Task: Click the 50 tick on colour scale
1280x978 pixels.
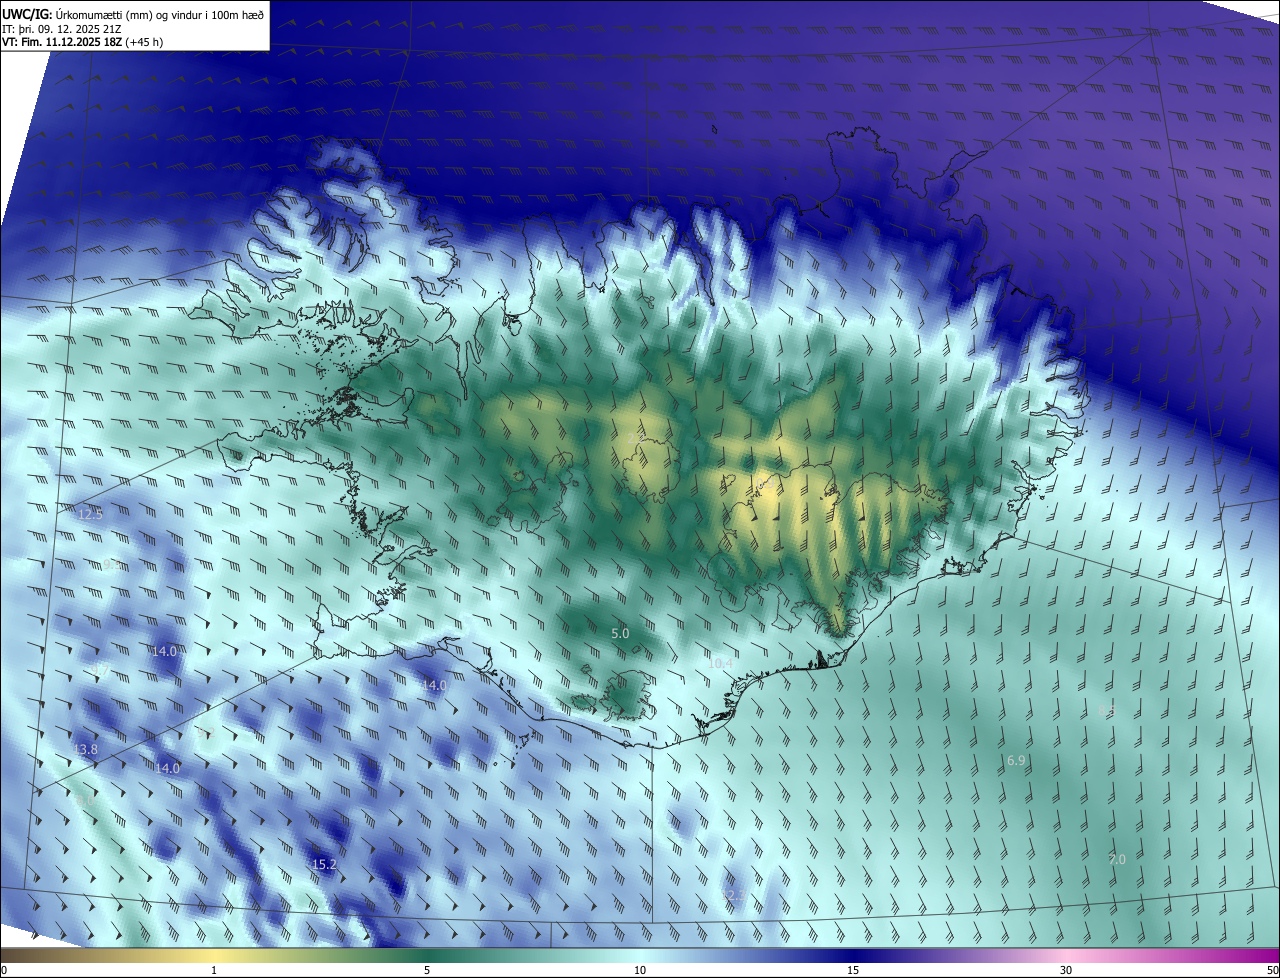Action: pos(1273,970)
